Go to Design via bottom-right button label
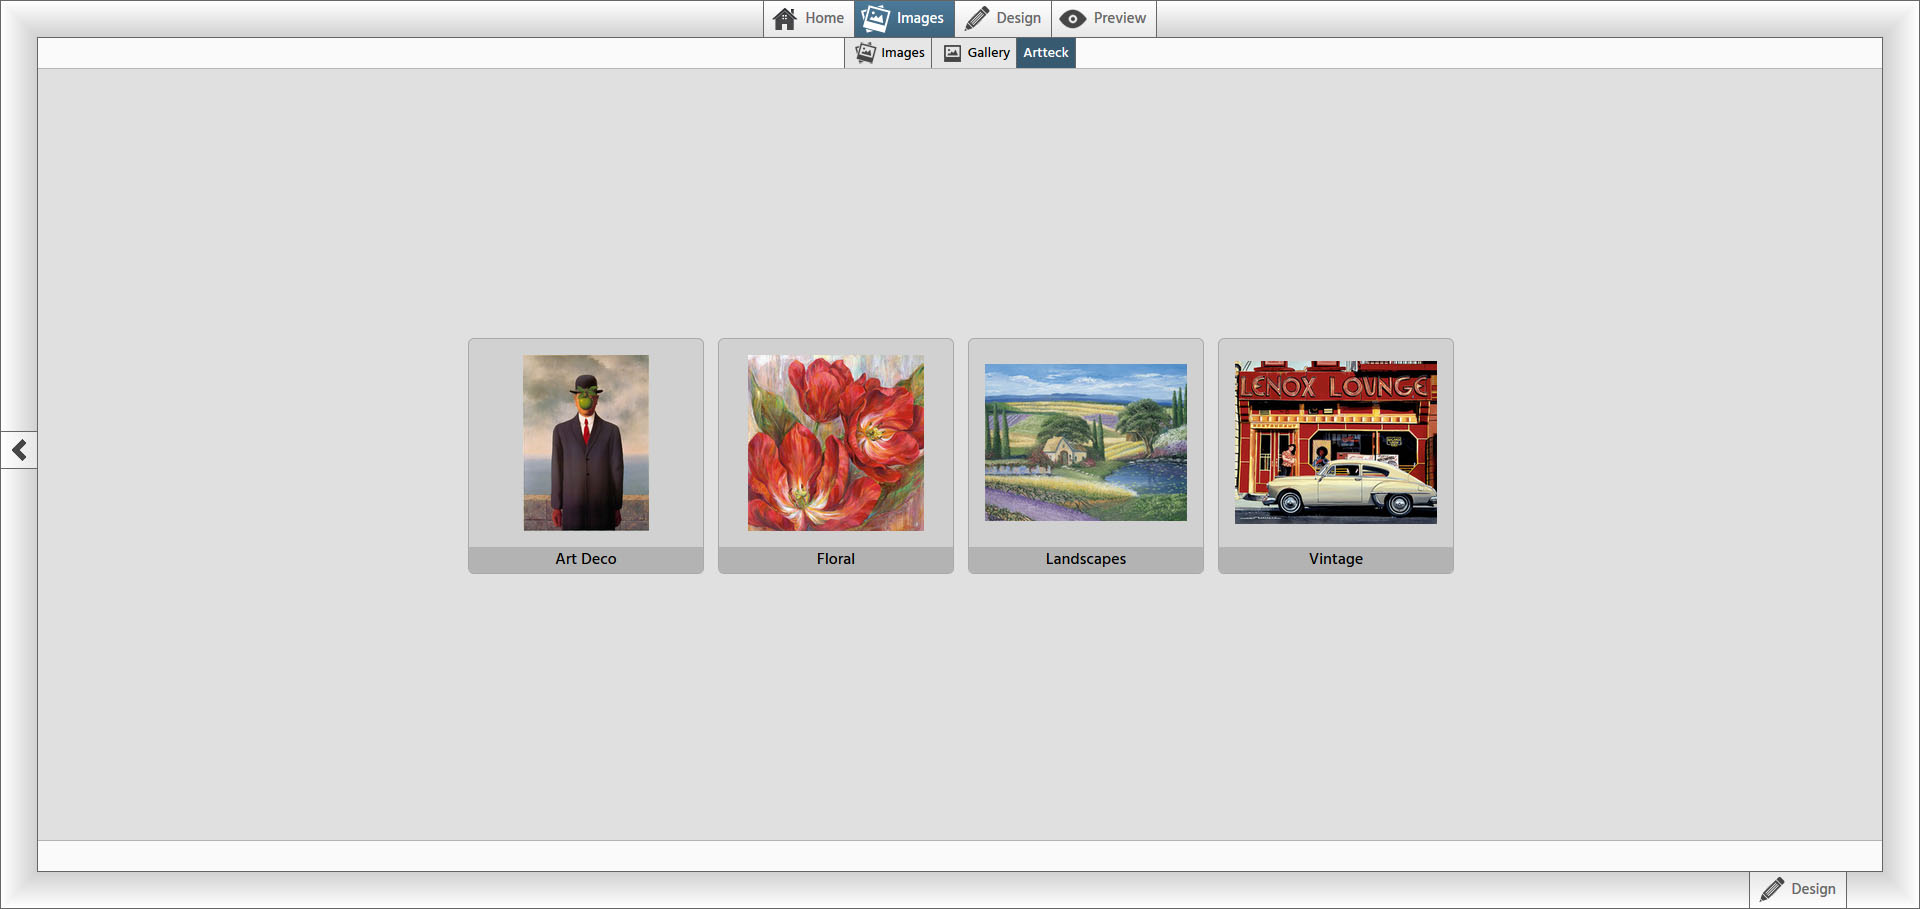The height and width of the screenshot is (909, 1920). [x=1813, y=889]
